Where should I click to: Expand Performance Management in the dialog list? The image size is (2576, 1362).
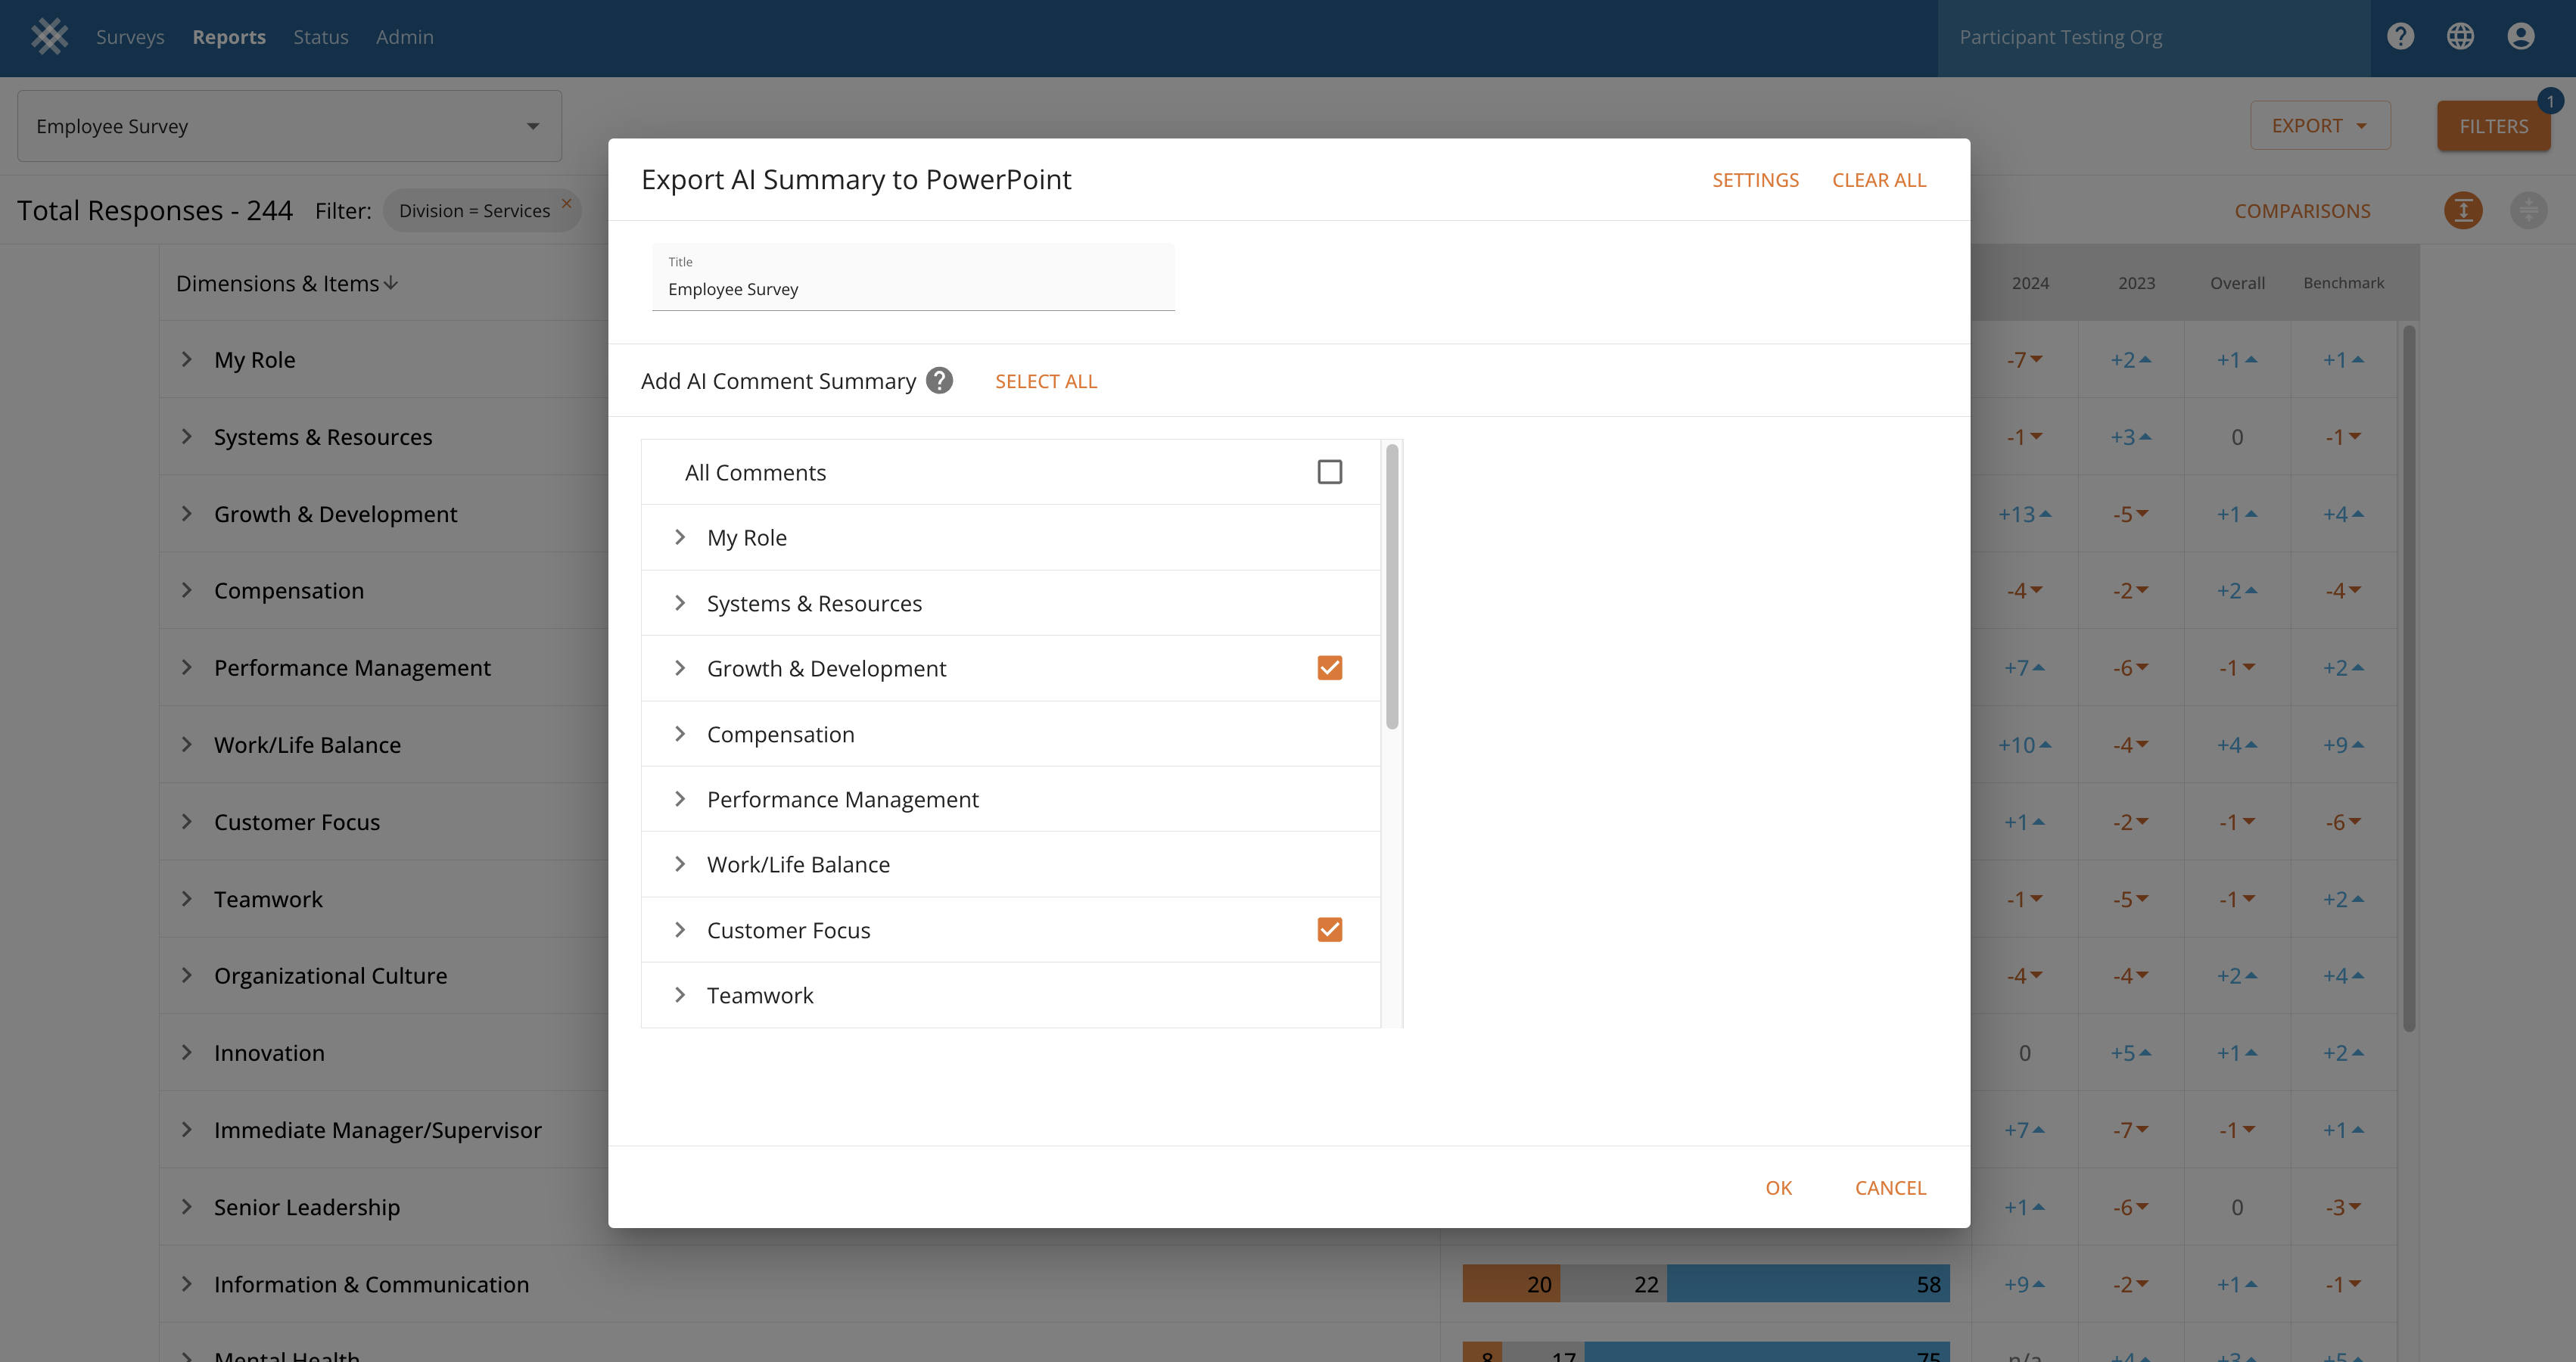pos(680,799)
